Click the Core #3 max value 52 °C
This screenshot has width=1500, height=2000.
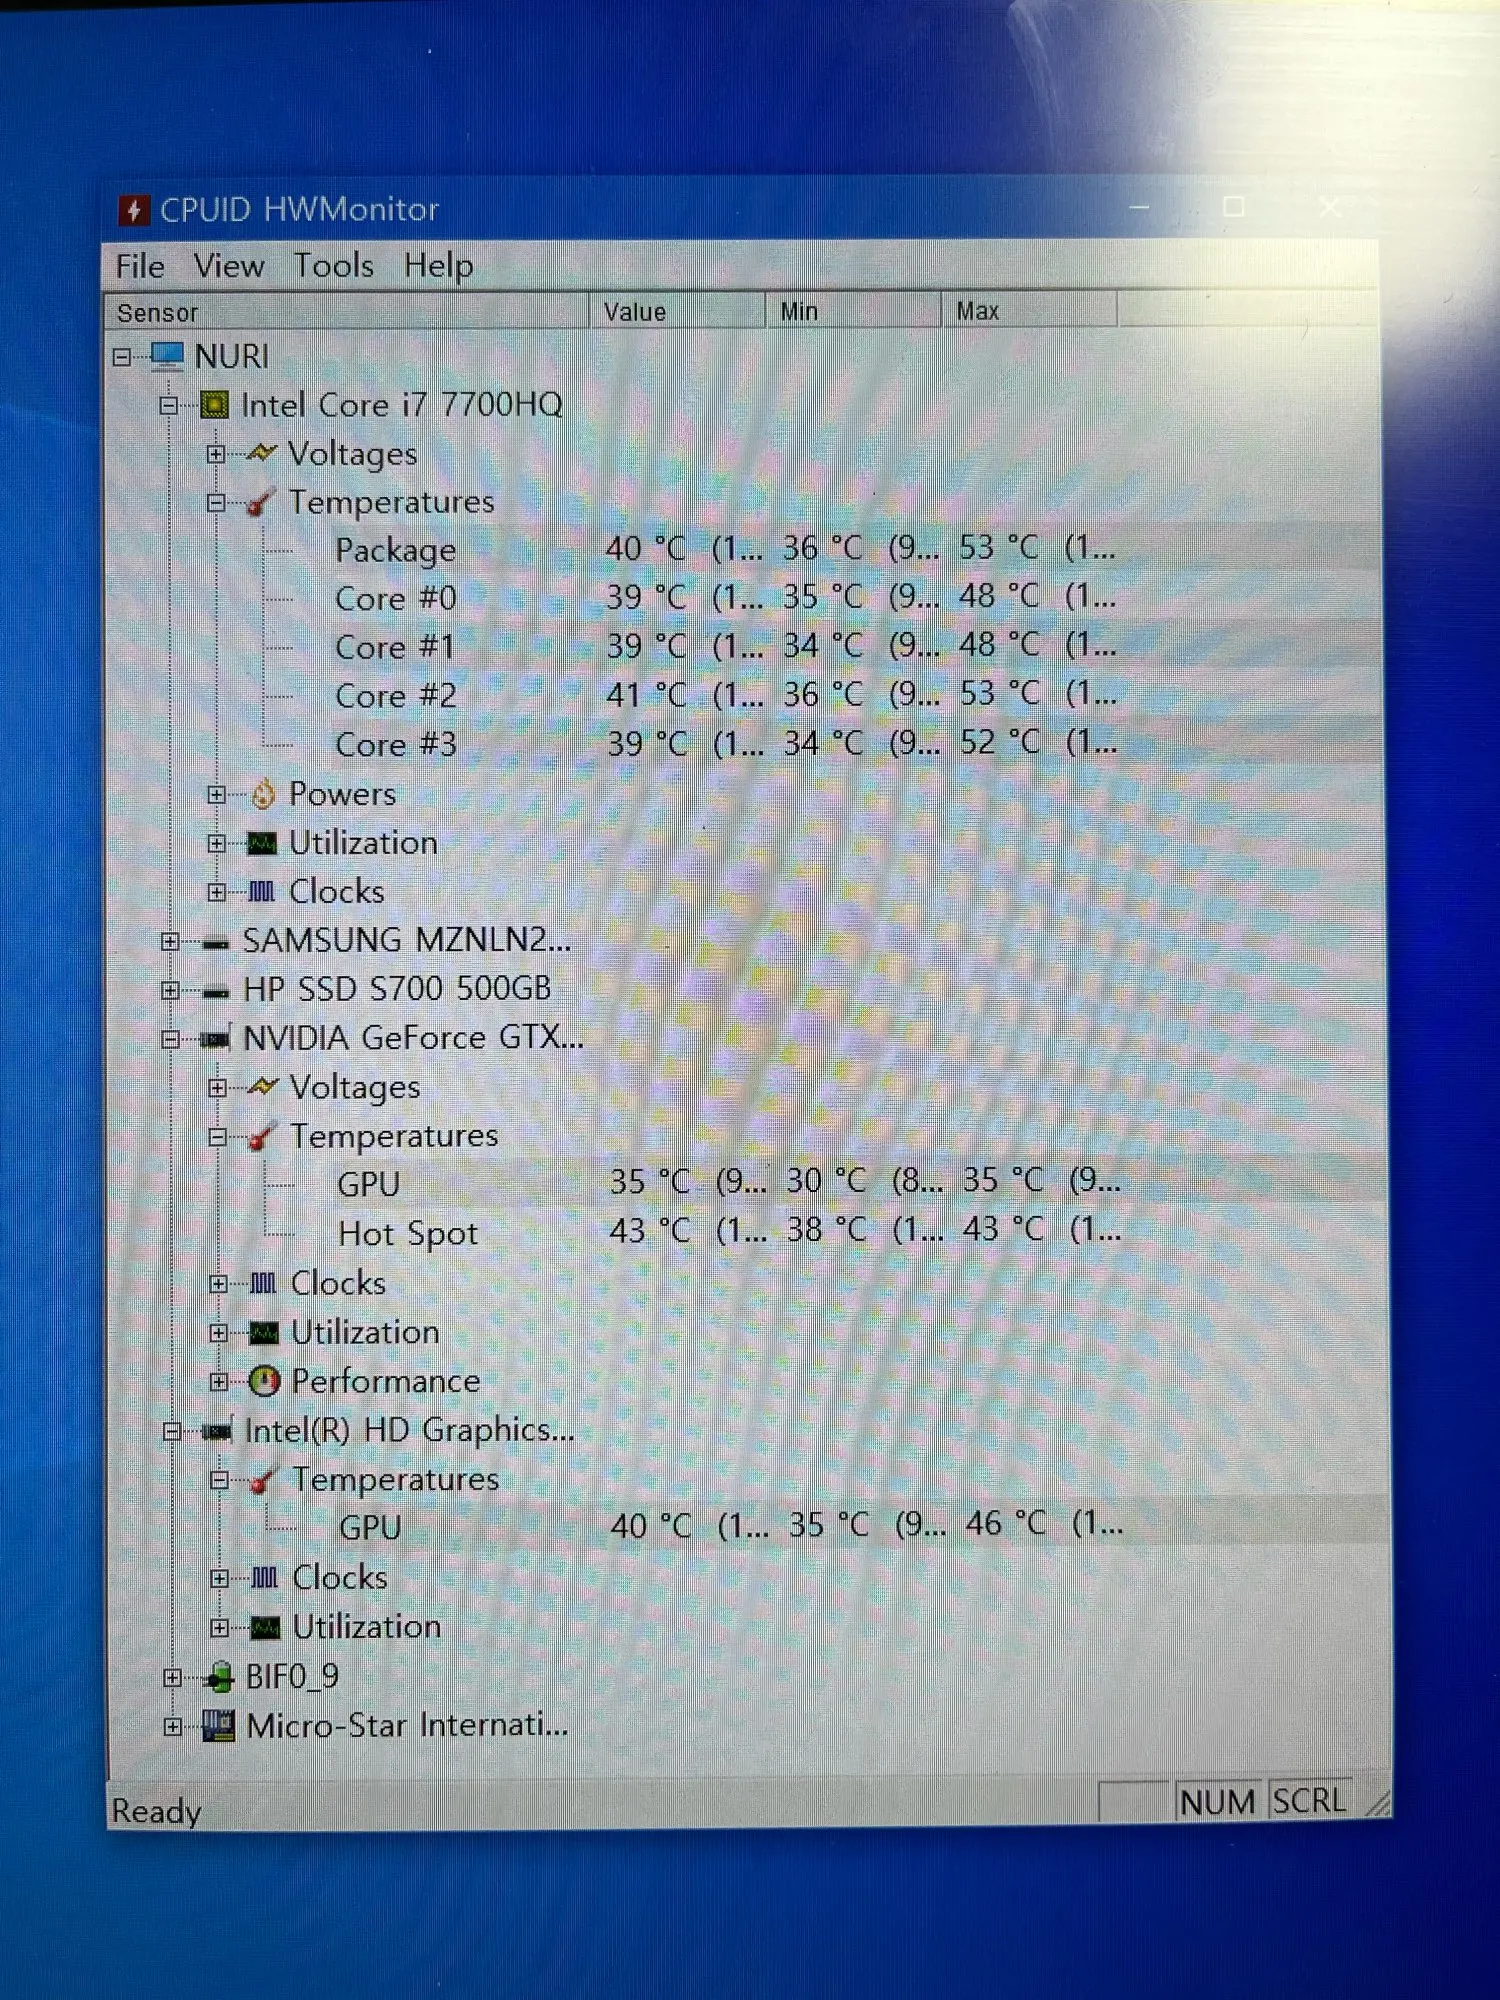pos(1000,742)
